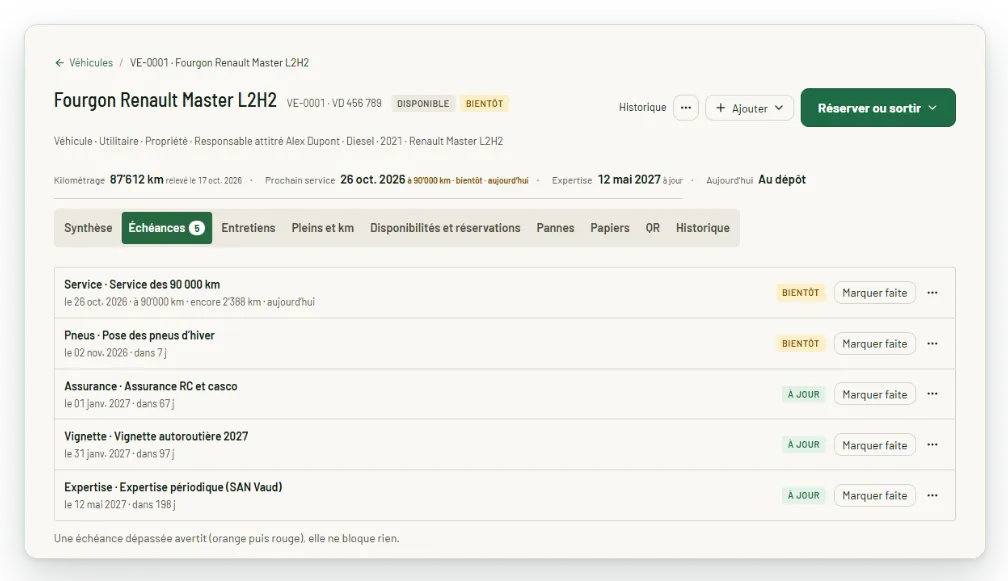Click the BIENTÔT badge next to the vehicle title
The height and width of the screenshot is (581, 1008).
click(x=484, y=103)
